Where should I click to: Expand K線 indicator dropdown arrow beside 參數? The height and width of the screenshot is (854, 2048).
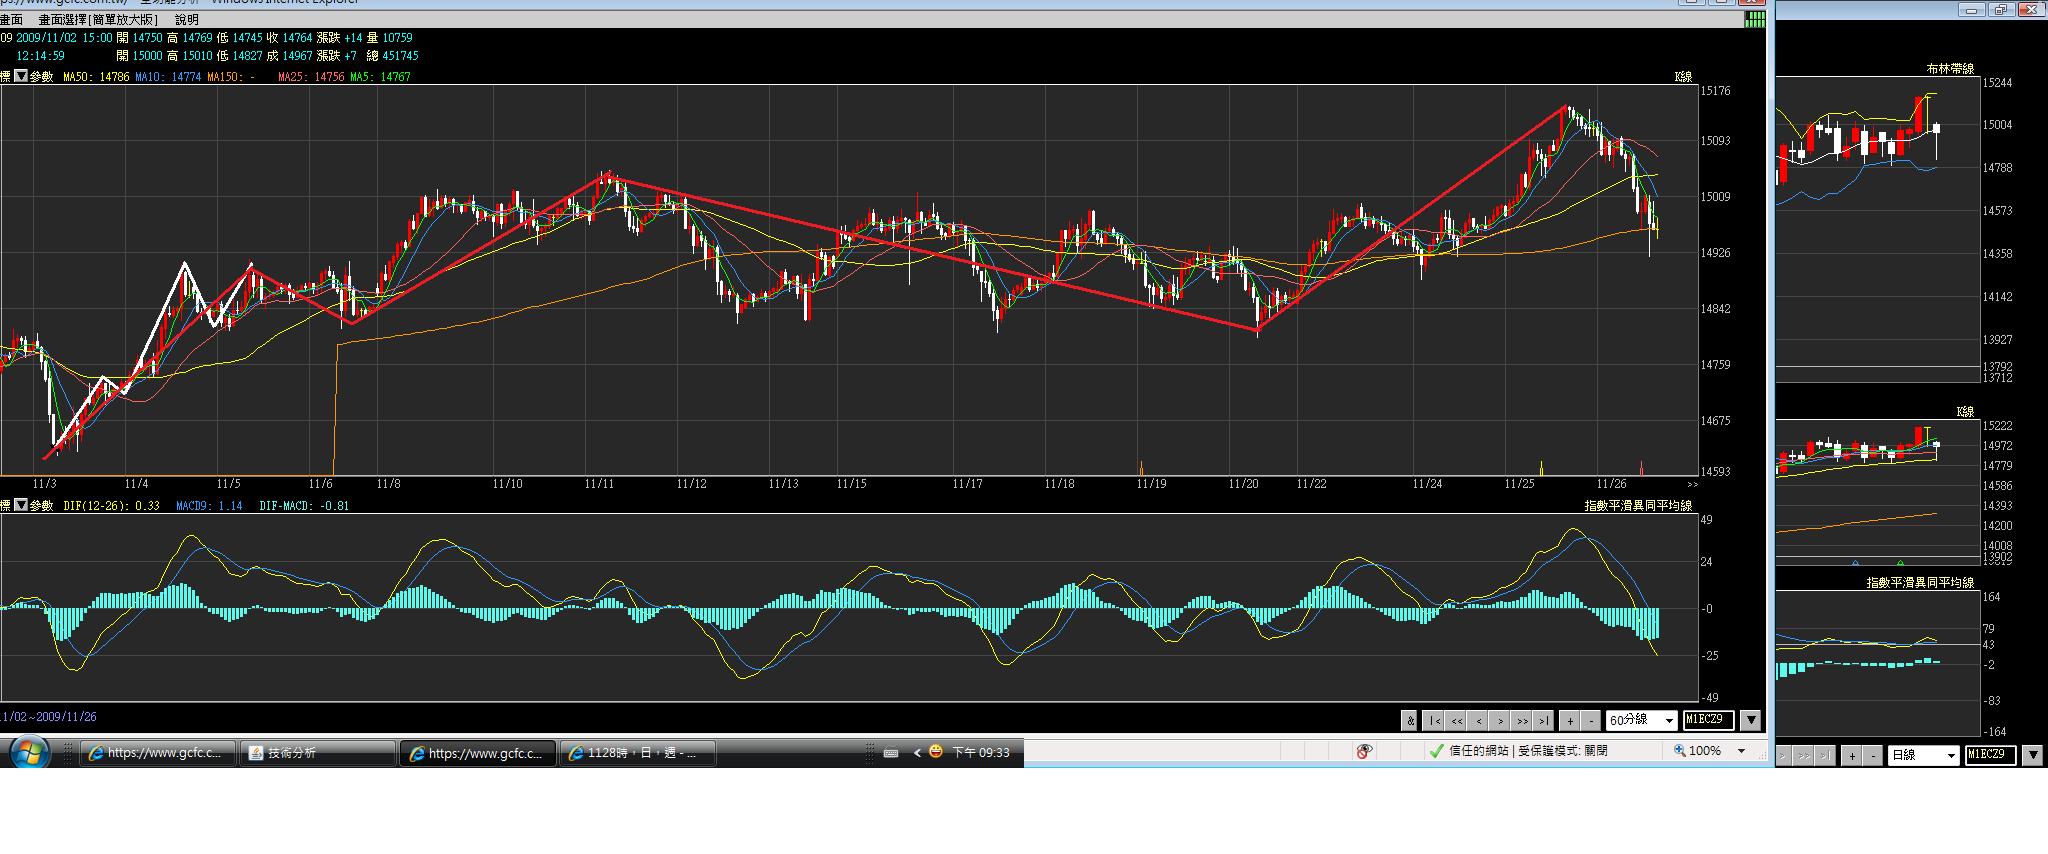pyautogui.click(x=20, y=76)
